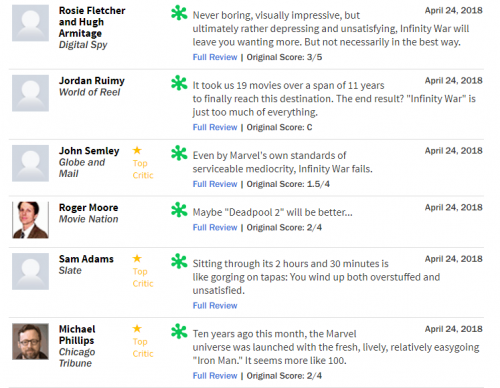Click the green splat icon beside Rosie Fletcher's review
This screenshot has width=500, height=388.
(x=179, y=13)
